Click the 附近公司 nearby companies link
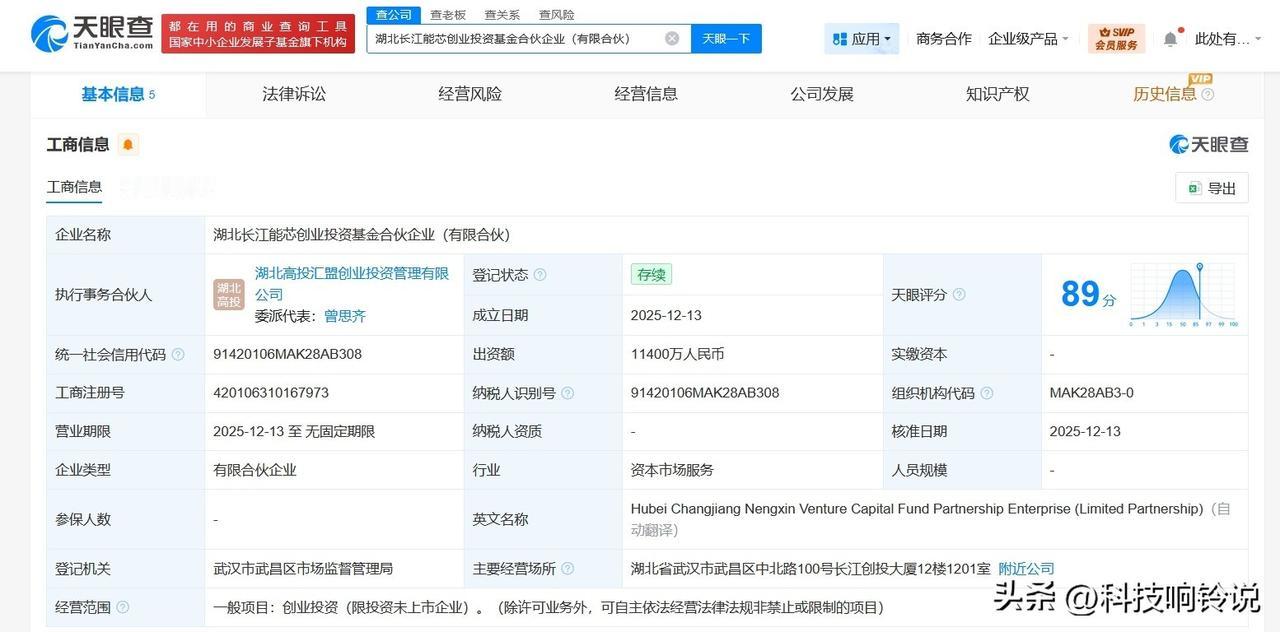 1027,569
